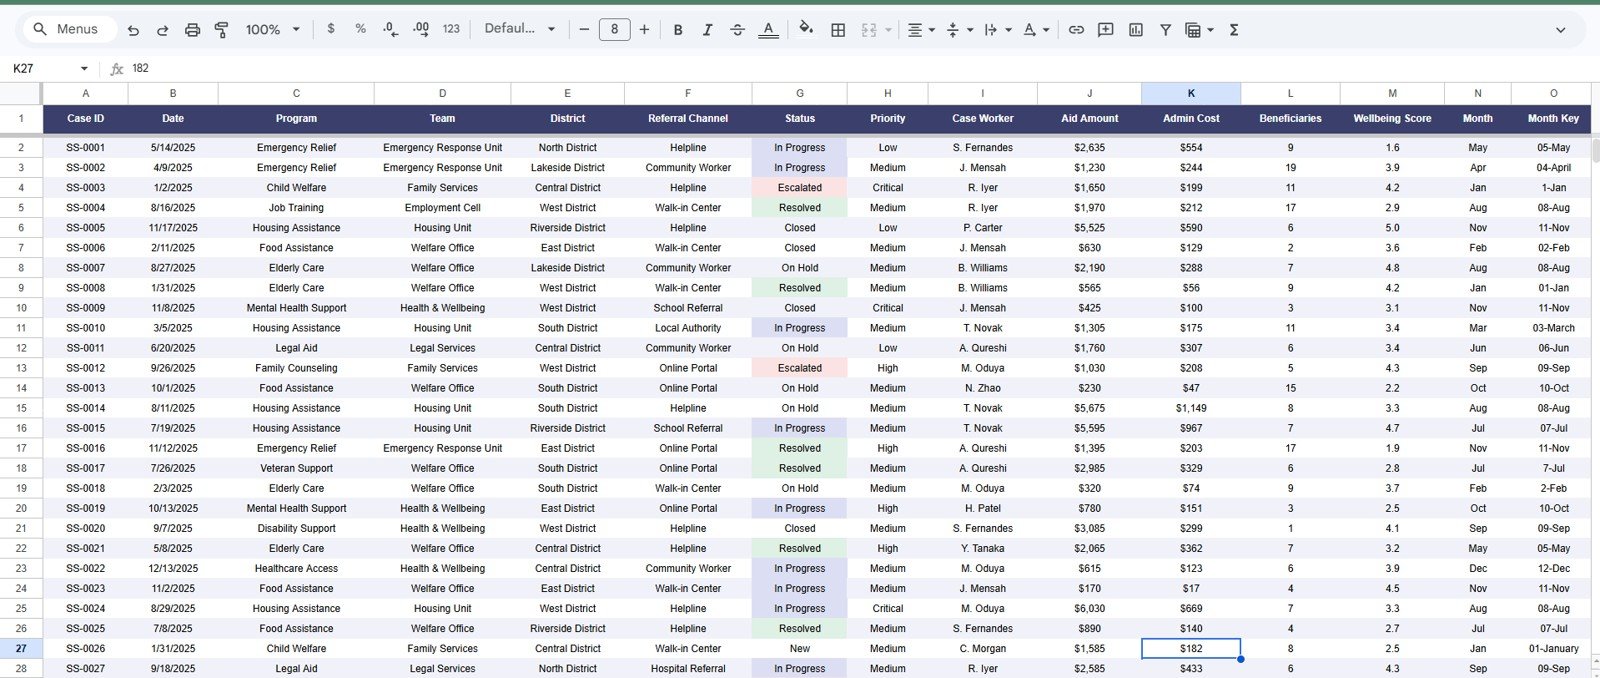Open the 123 number formats menu
Screen dimensions: 1600x678
[451, 29]
